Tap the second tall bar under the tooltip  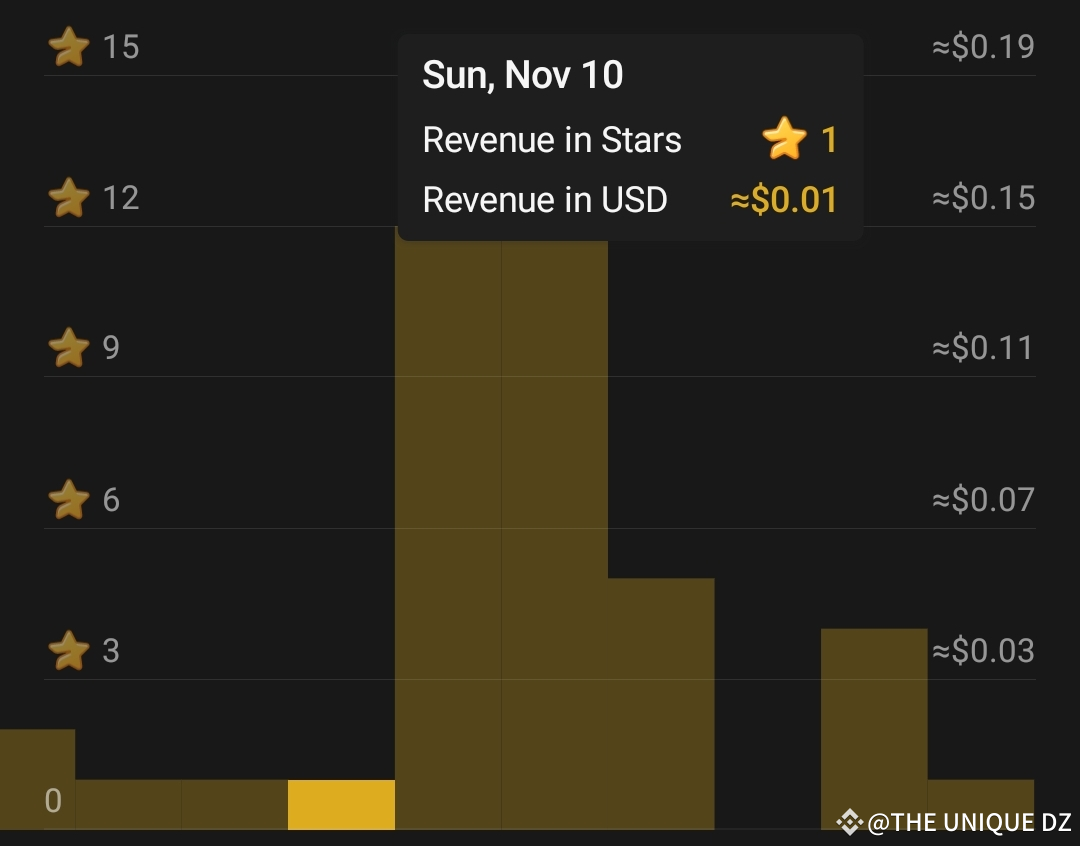click(554, 530)
